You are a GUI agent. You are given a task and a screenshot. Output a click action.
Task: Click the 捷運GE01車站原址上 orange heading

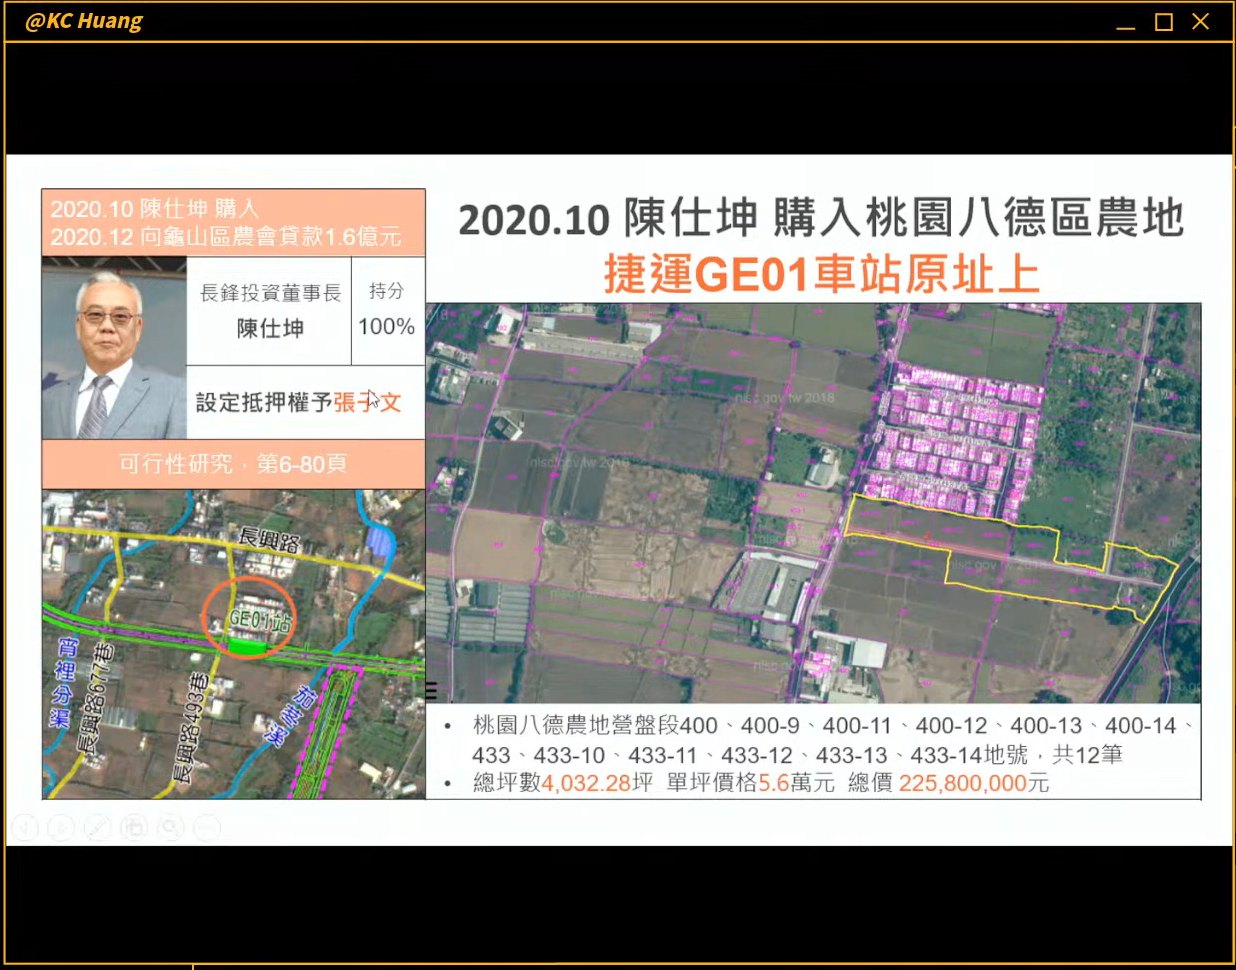(x=822, y=274)
